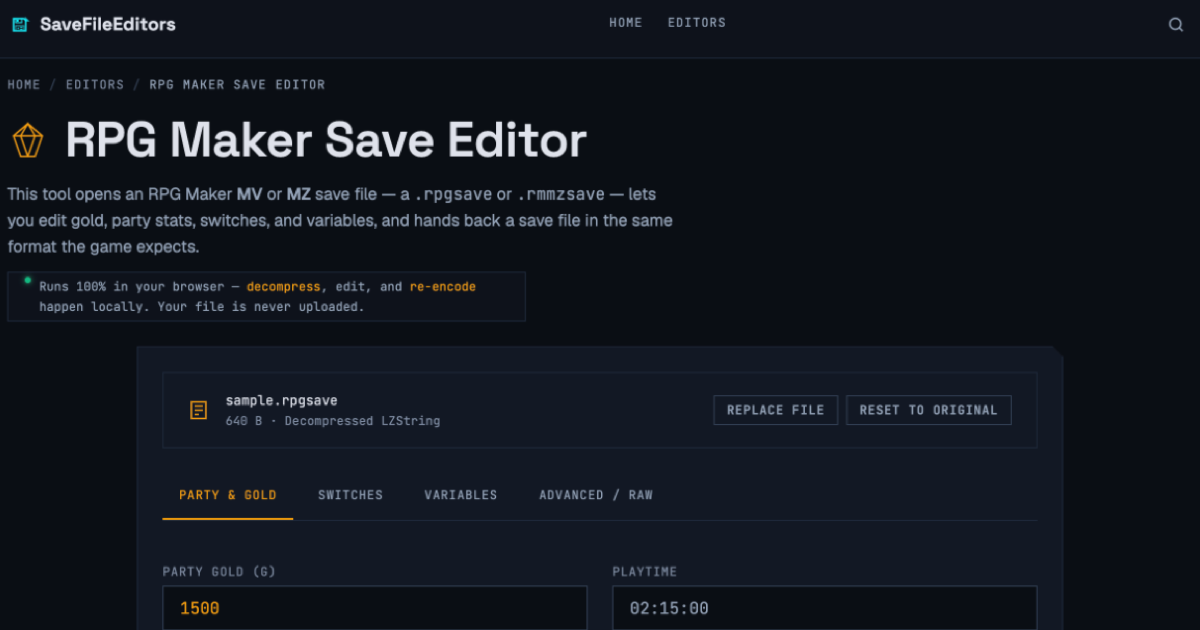The width and height of the screenshot is (1200, 630).
Task: Open the ADVANCED / RAW tab
Action: point(596,495)
